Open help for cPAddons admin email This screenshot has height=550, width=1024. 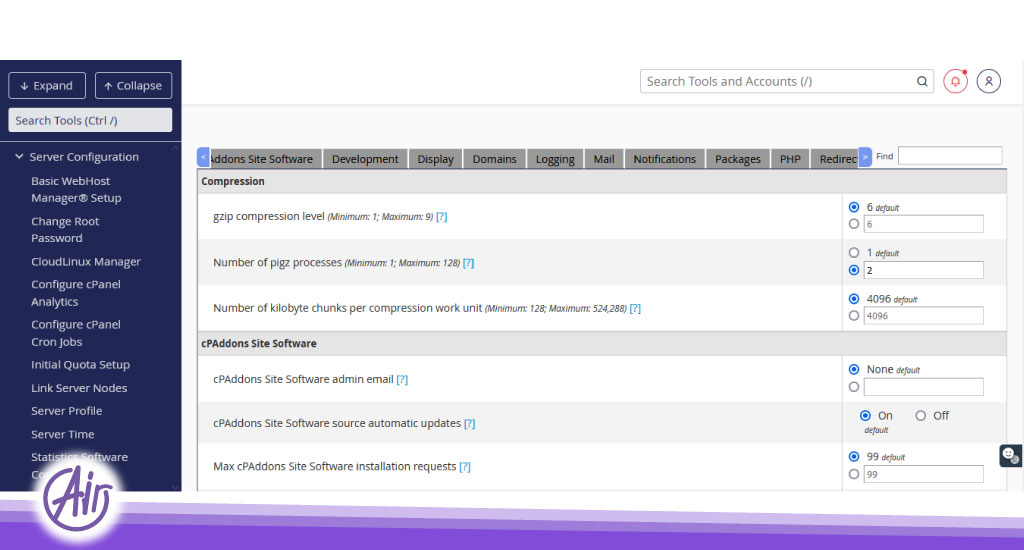click(x=402, y=380)
